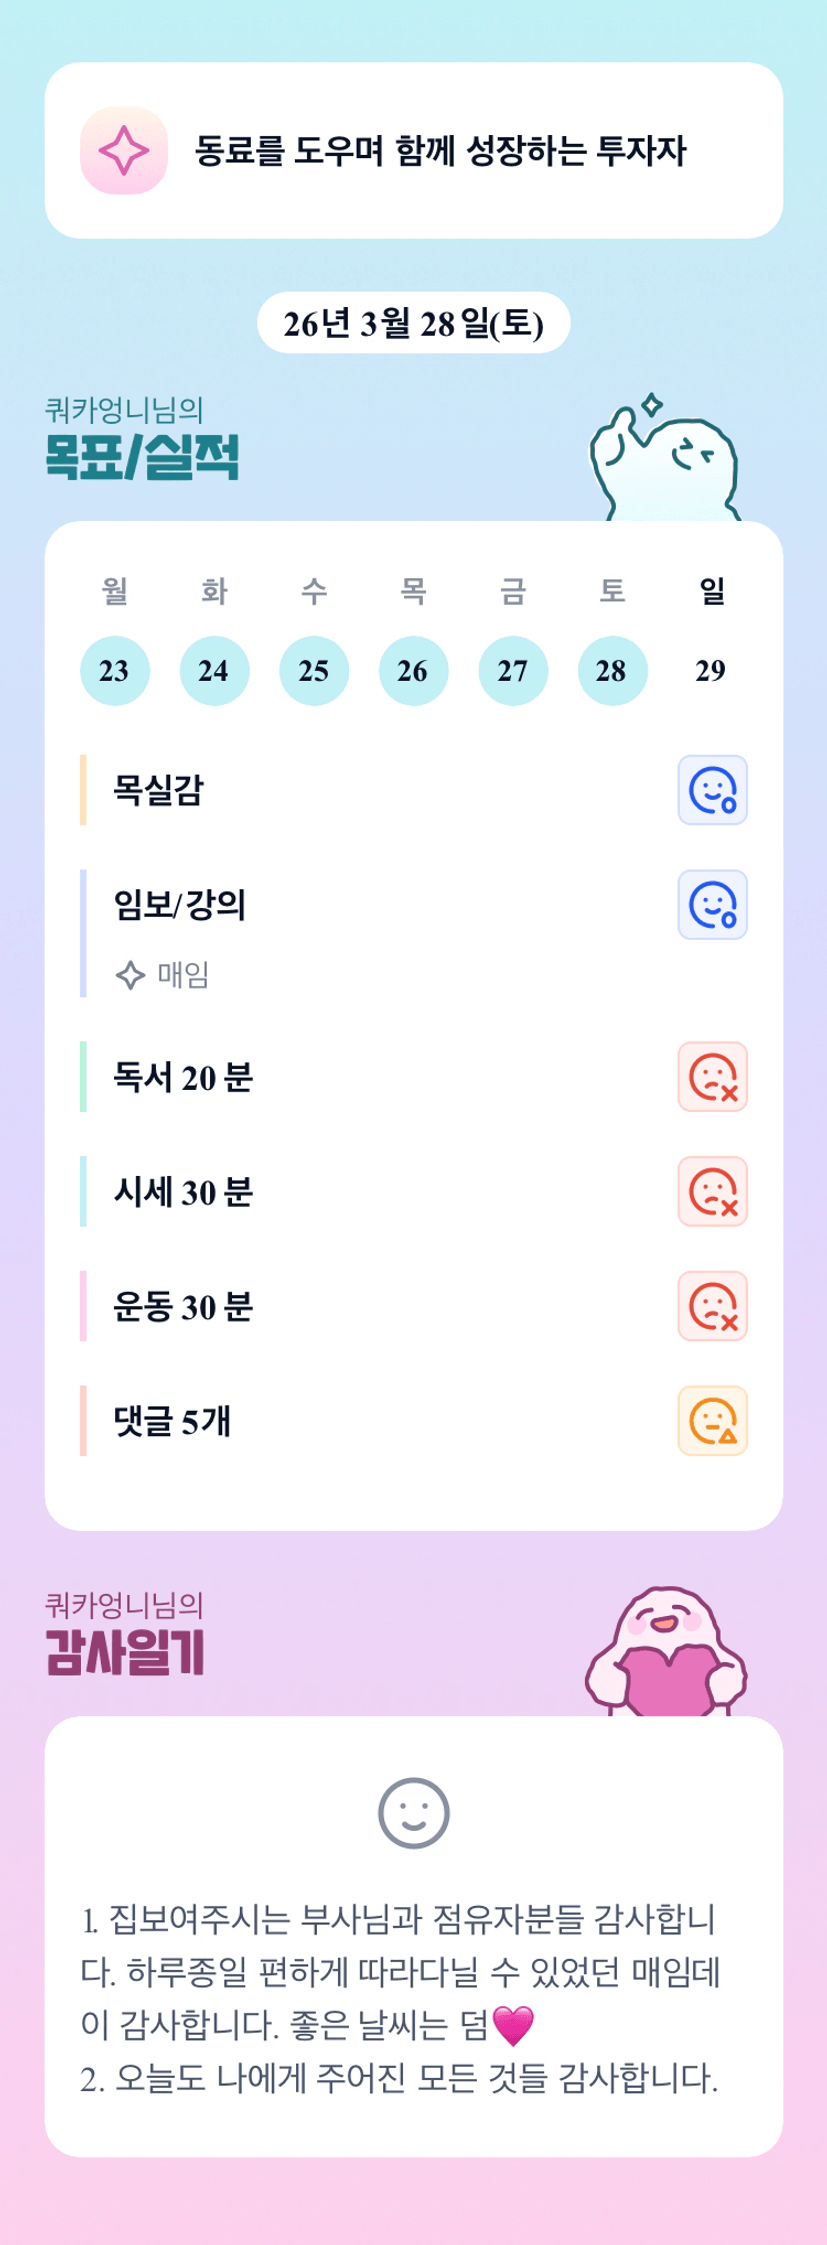Click the gray smiley face in 감사일기
Image resolution: width=827 pixels, height=2245 pixels.
pyautogui.click(x=413, y=1813)
